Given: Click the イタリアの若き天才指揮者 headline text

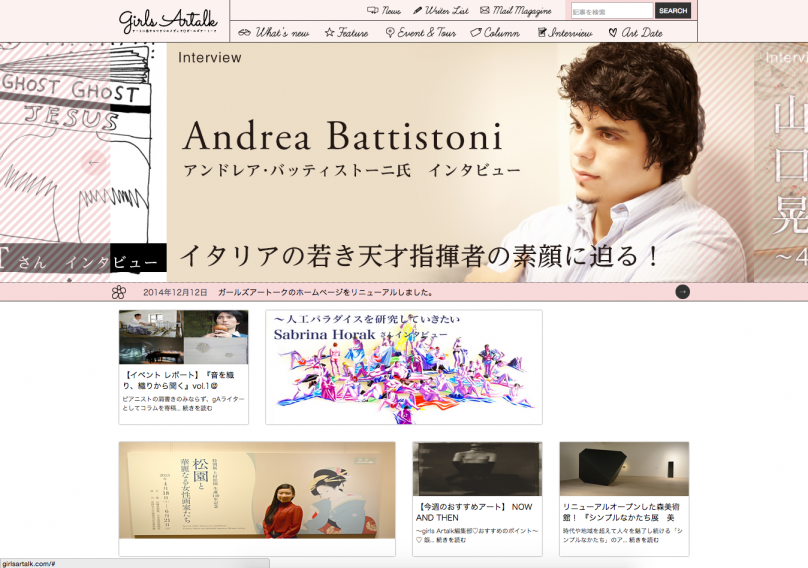Looking at the screenshot, I should pyautogui.click(x=418, y=256).
